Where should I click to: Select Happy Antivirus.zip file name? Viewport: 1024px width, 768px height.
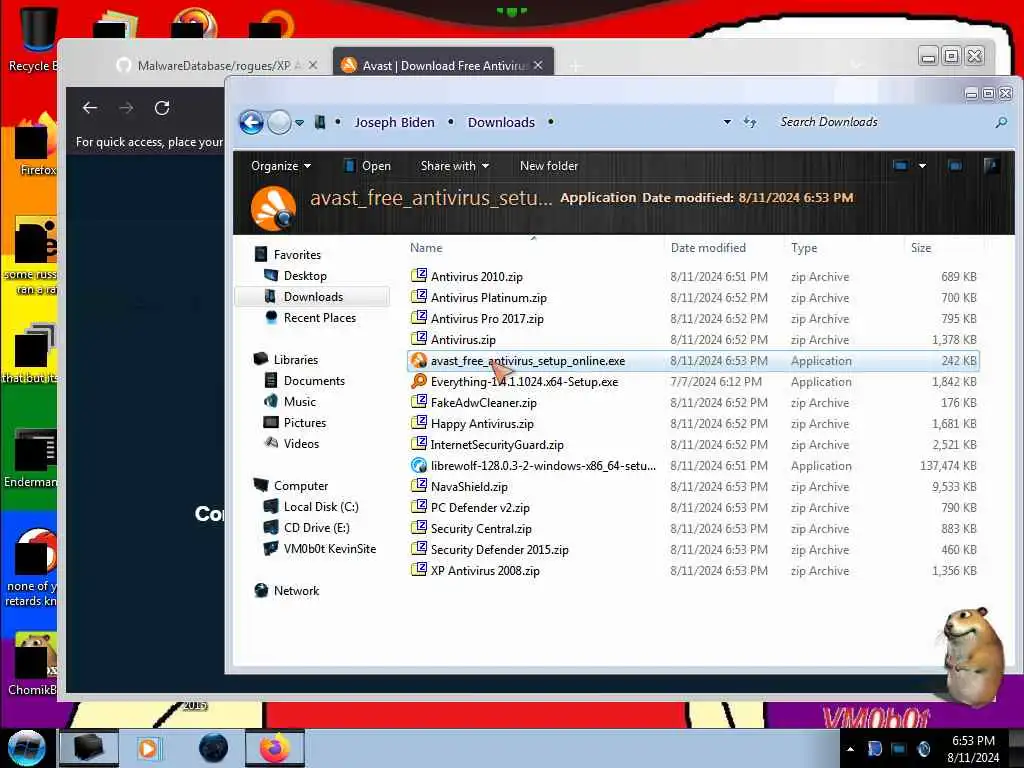click(x=482, y=424)
